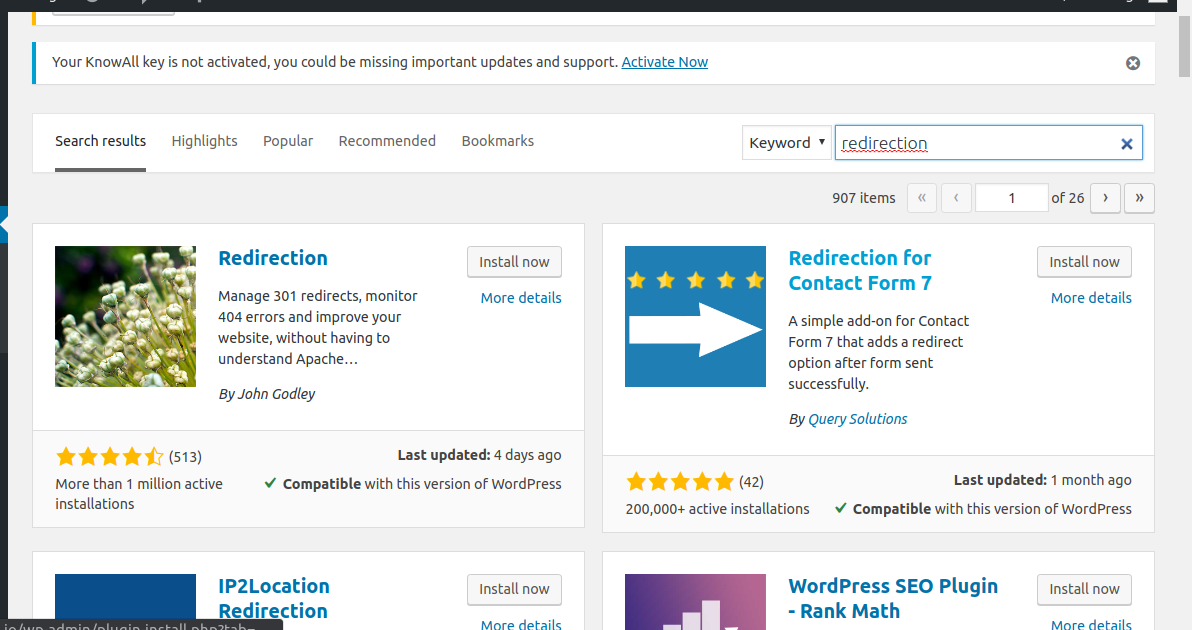This screenshot has width=1192, height=630.
Task: Click the Activate Now link
Action: tap(664, 62)
